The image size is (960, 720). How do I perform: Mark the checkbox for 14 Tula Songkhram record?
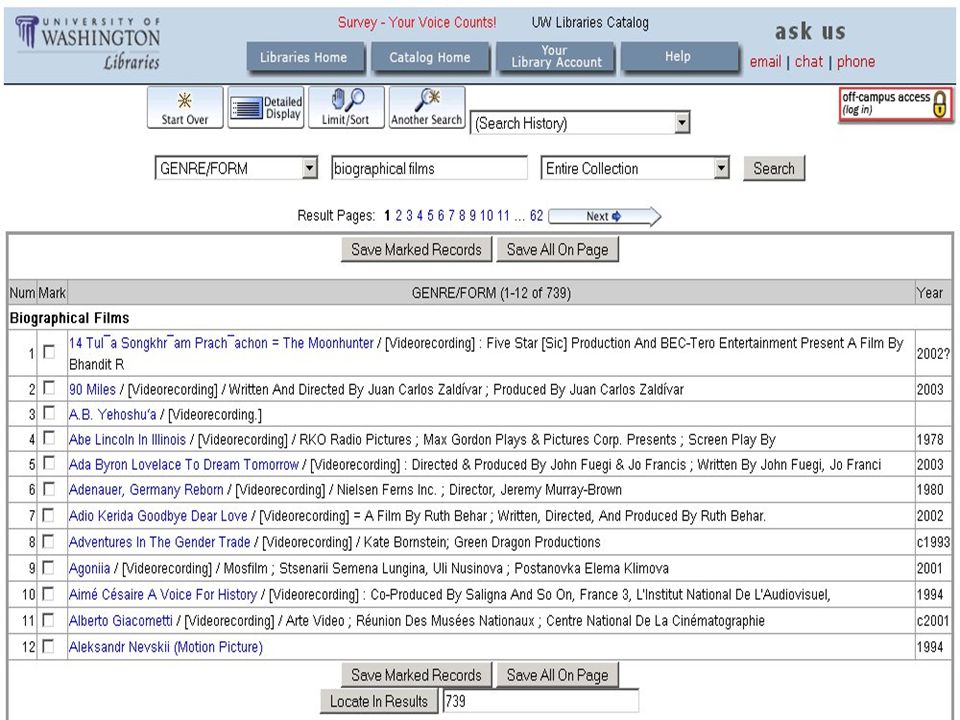49,352
